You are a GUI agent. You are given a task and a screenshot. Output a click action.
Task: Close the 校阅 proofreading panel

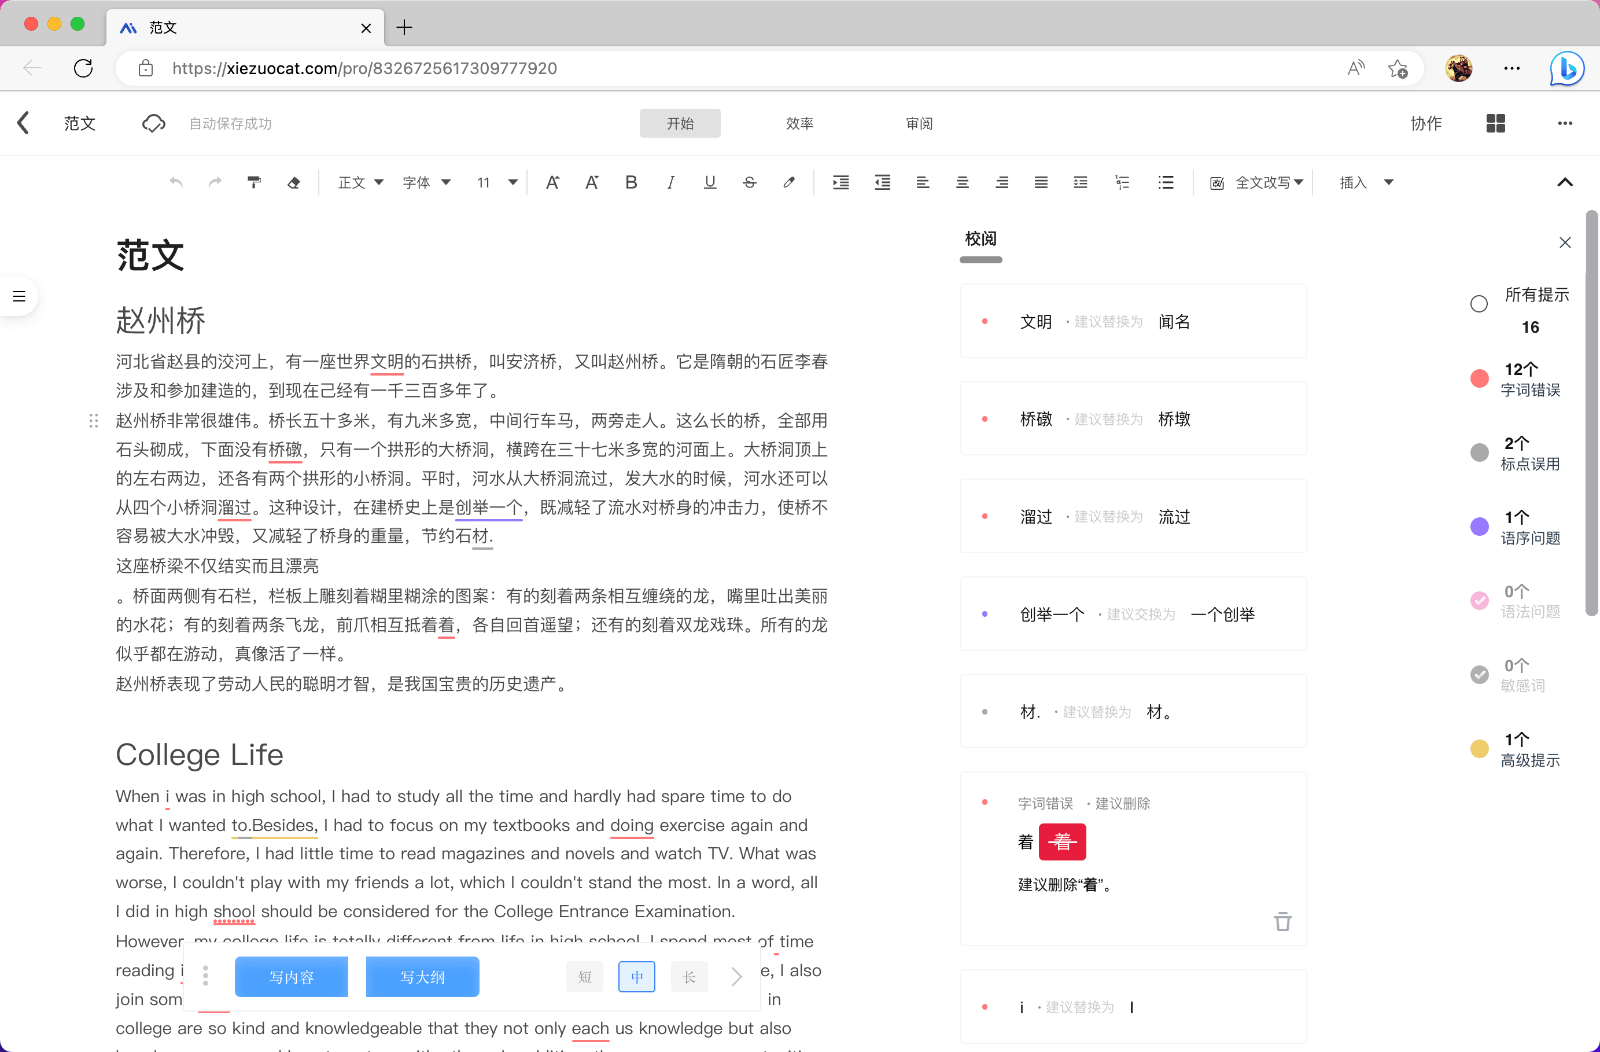[1565, 242]
